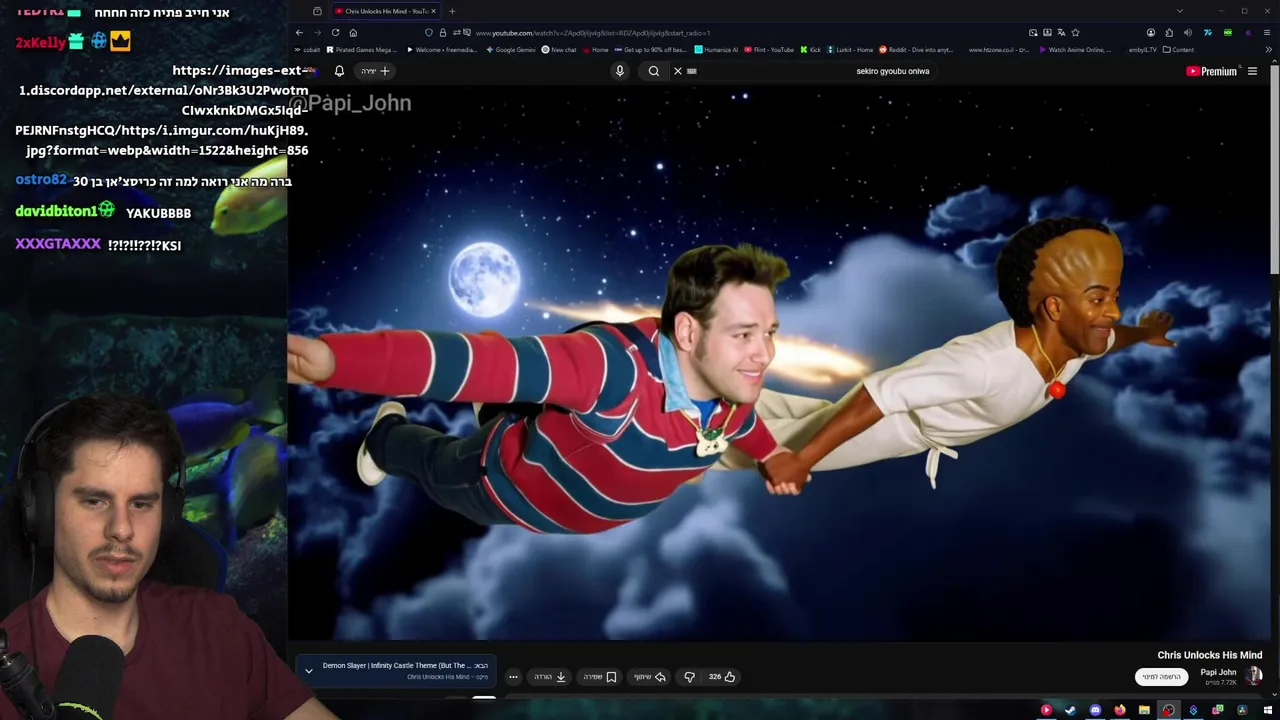
Task: Open the Papi John channel name link
Action: [x=1218, y=673]
